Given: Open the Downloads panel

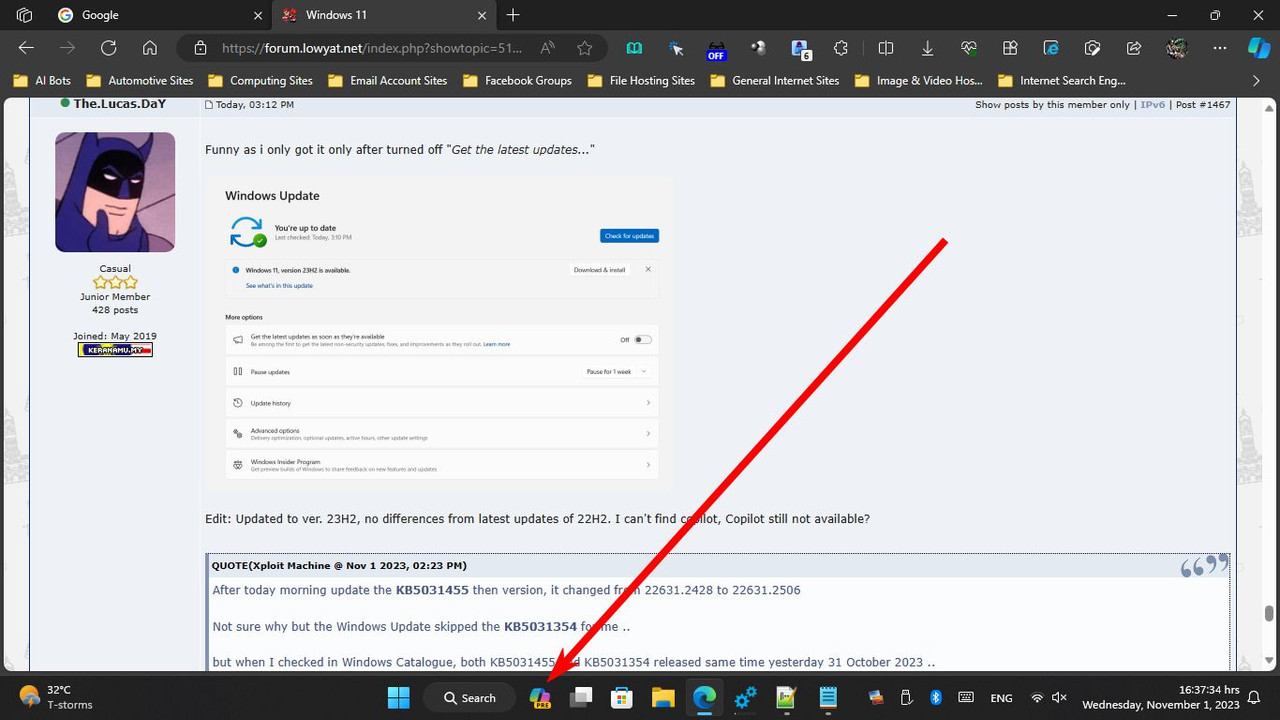Looking at the screenshot, I should coord(927,48).
